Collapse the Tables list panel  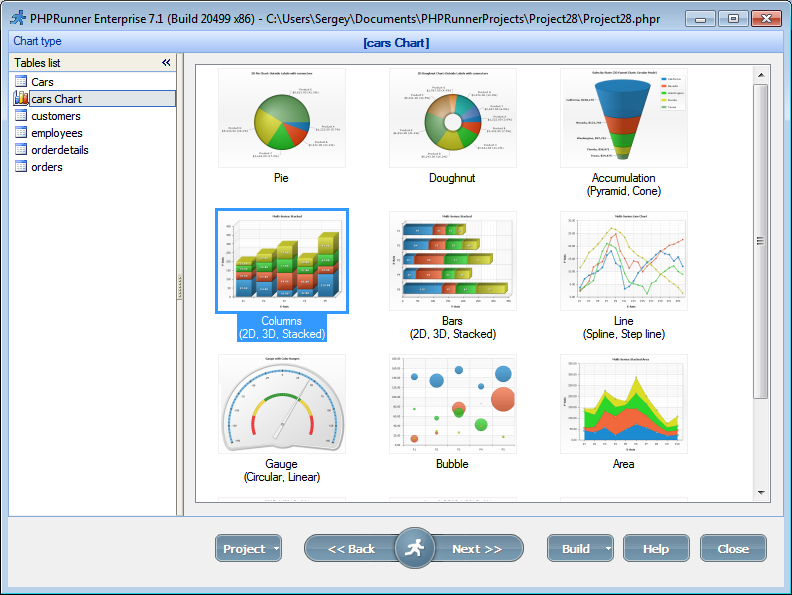(x=166, y=63)
